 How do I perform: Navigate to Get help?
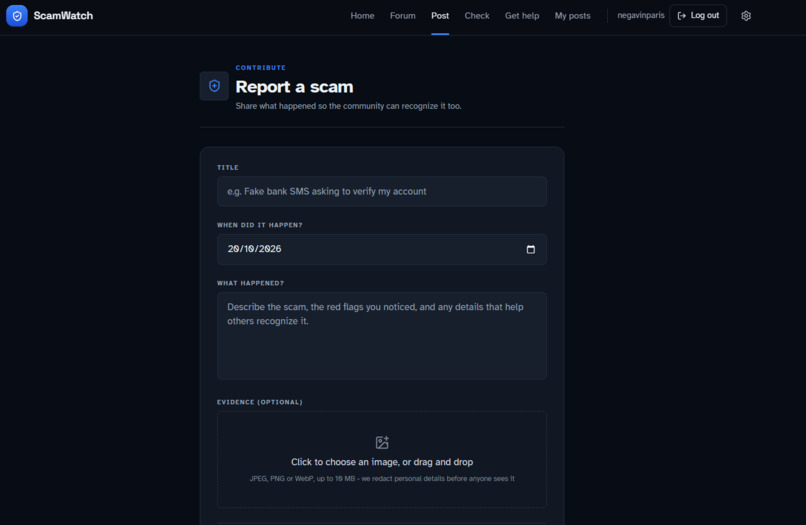point(522,16)
